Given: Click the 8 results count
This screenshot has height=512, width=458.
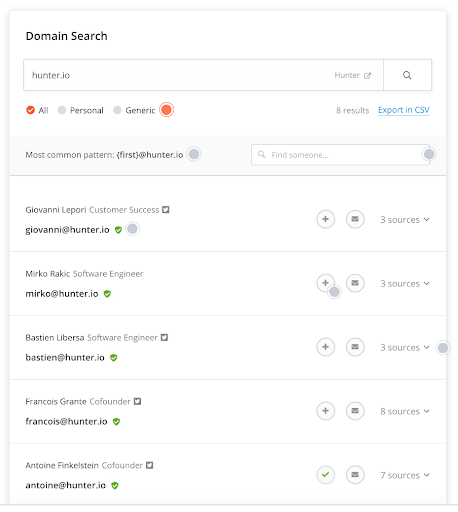Looking at the screenshot, I should tap(352, 110).
